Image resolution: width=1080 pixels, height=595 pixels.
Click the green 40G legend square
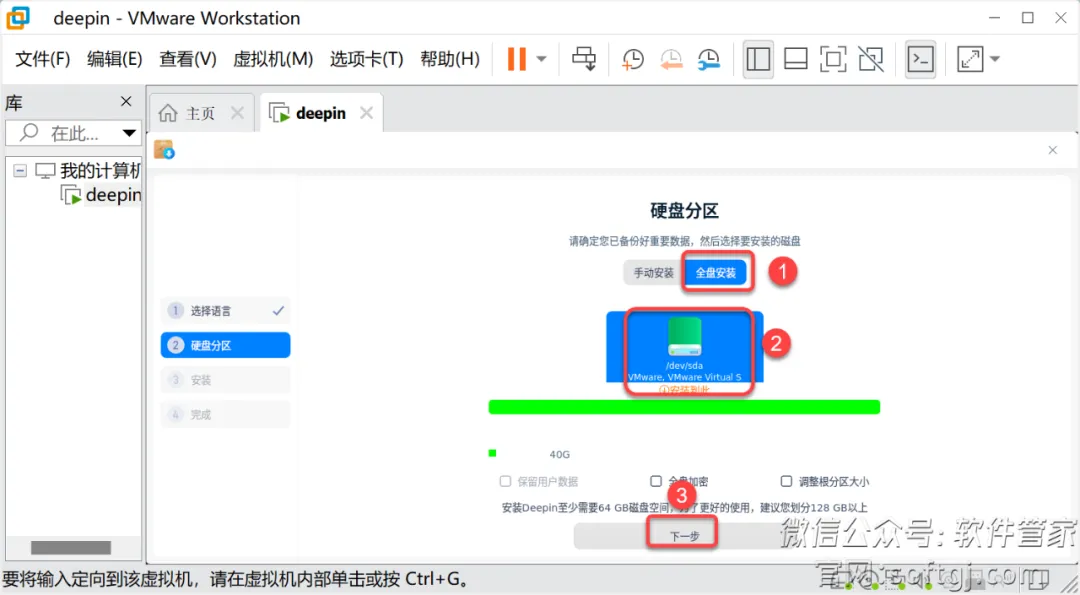coord(492,453)
